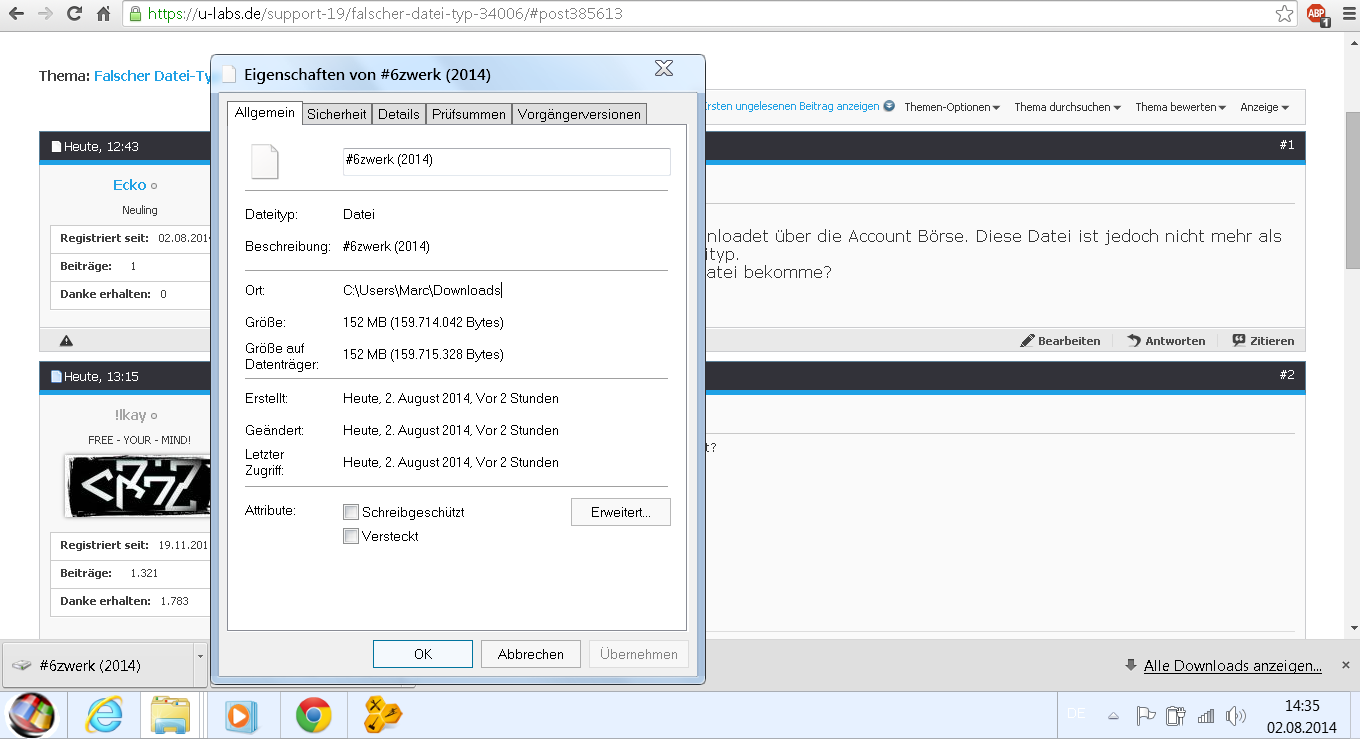Click the Chrome reload page icon
Image resolution: width=1360 pixels, height=739 pixels.
(74, 14)
